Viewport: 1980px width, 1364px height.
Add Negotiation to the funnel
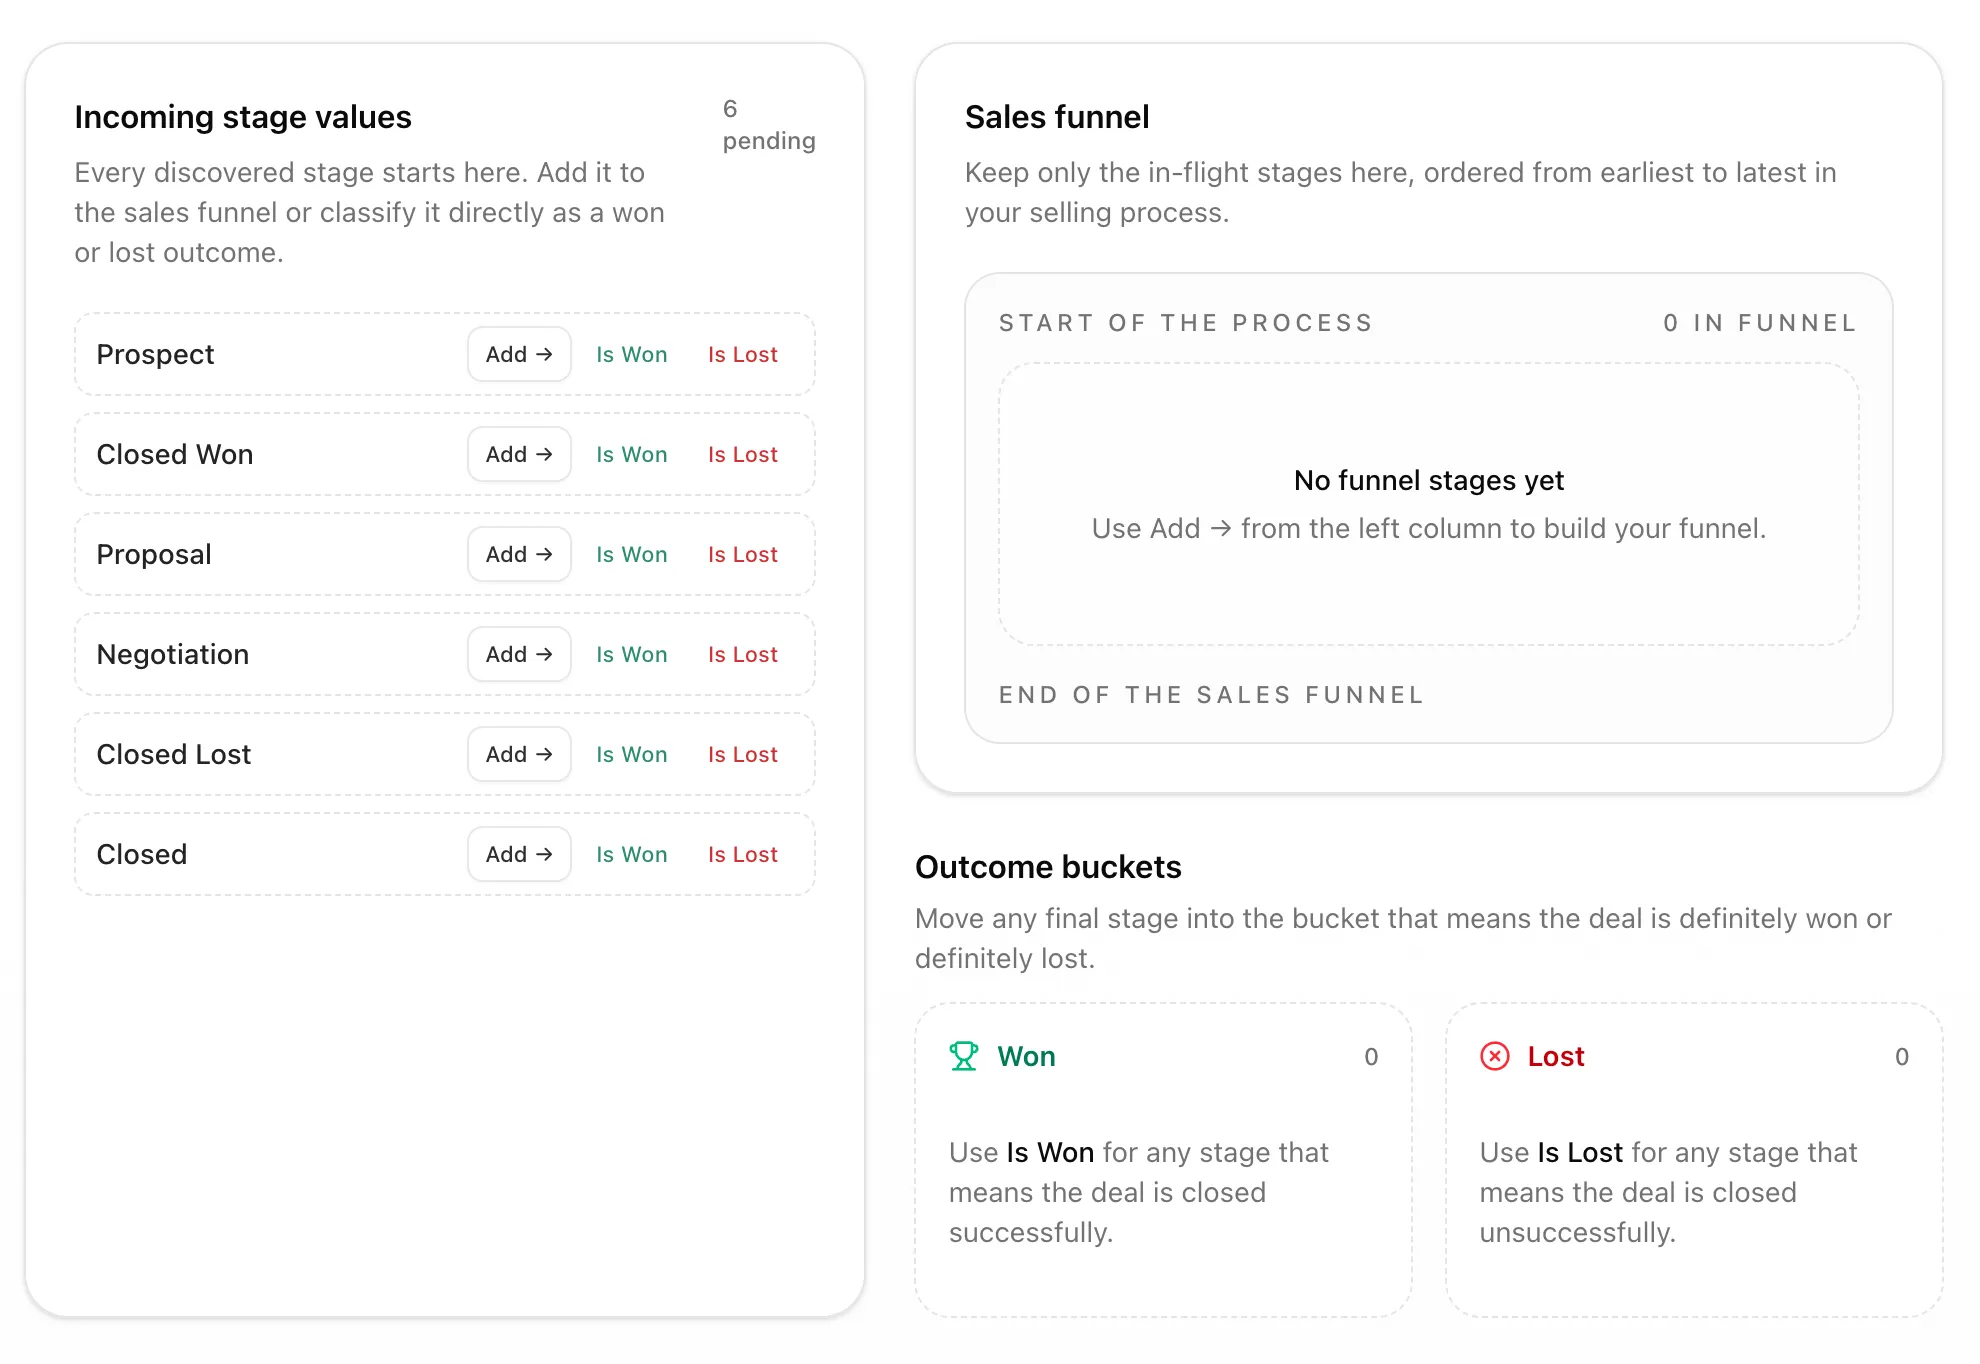[x=519, y=654]
